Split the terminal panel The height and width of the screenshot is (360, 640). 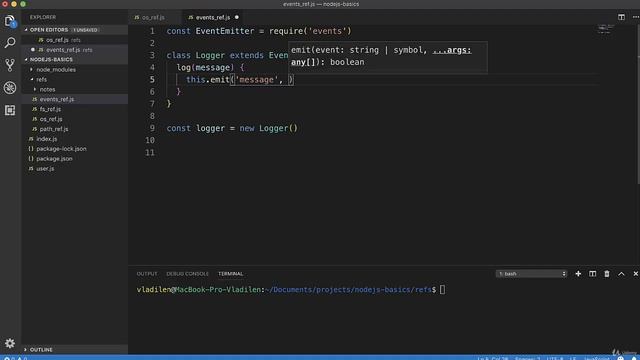pyautogui.click(x=592, y=273)
